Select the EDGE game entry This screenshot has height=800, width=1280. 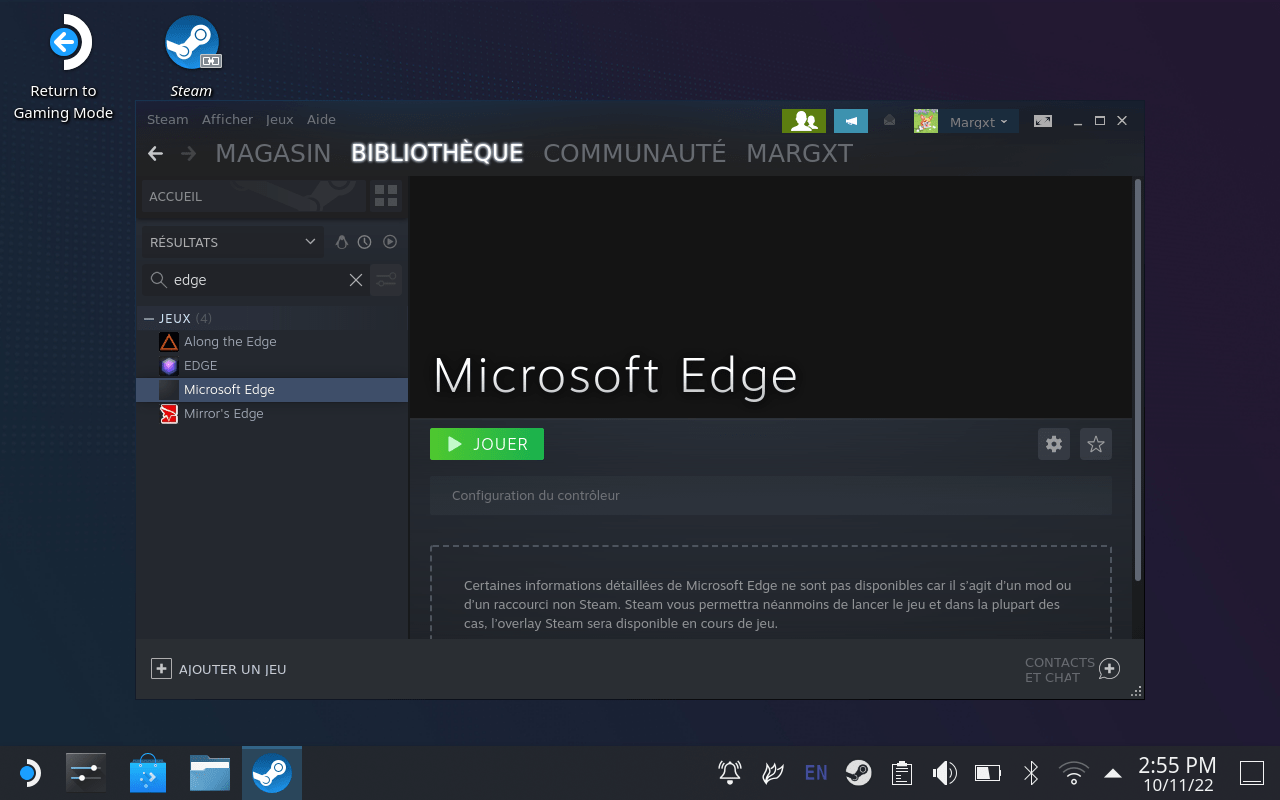point(272,365)
